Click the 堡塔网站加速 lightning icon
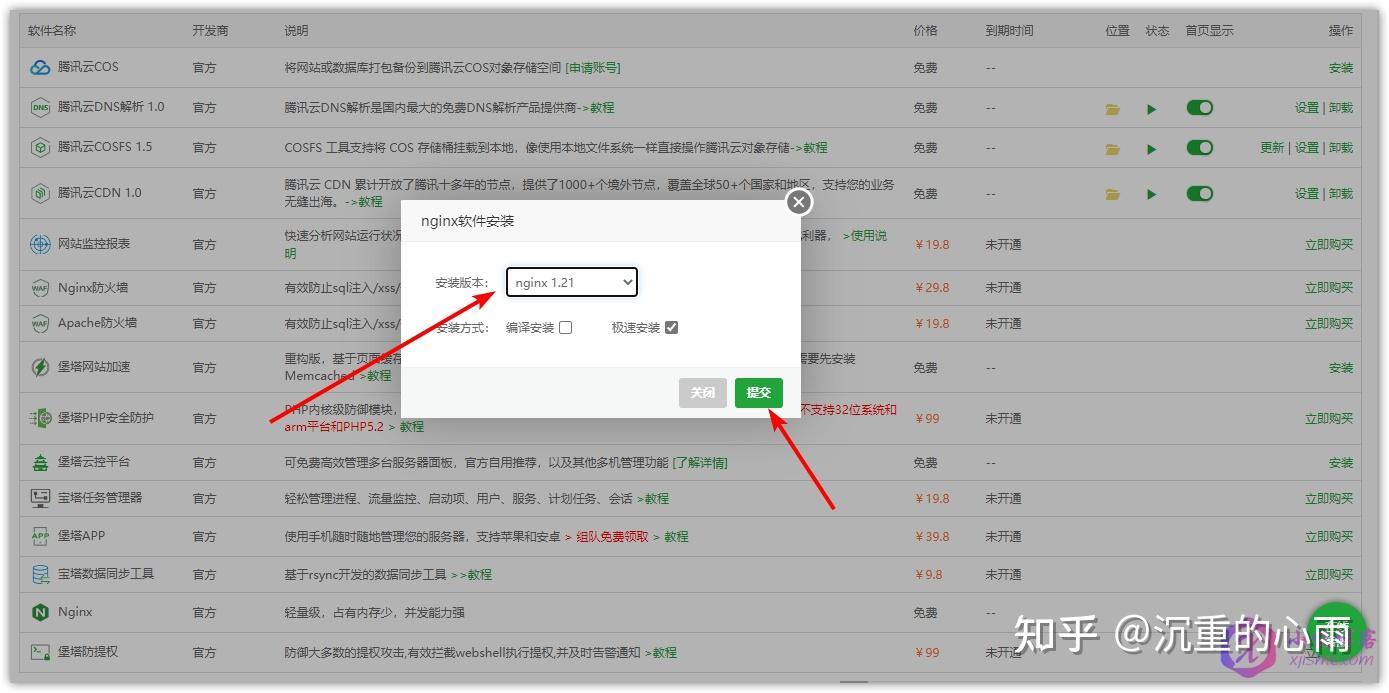Image resolution: width=1389 pixels, height=693 pixels. pos(40,367)
